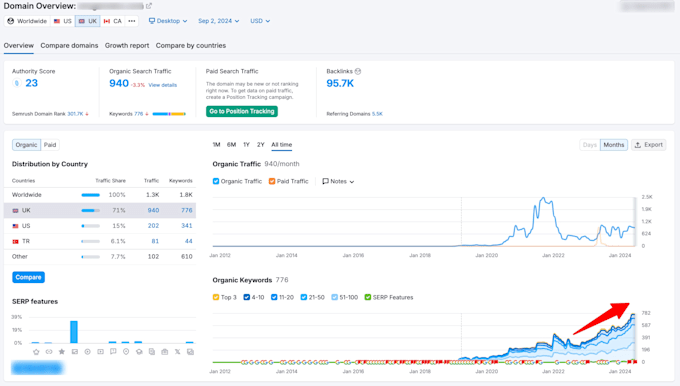
Task: Click the Go to Position Tracking button
Action: pyautogui.click(x=242, y=111)
